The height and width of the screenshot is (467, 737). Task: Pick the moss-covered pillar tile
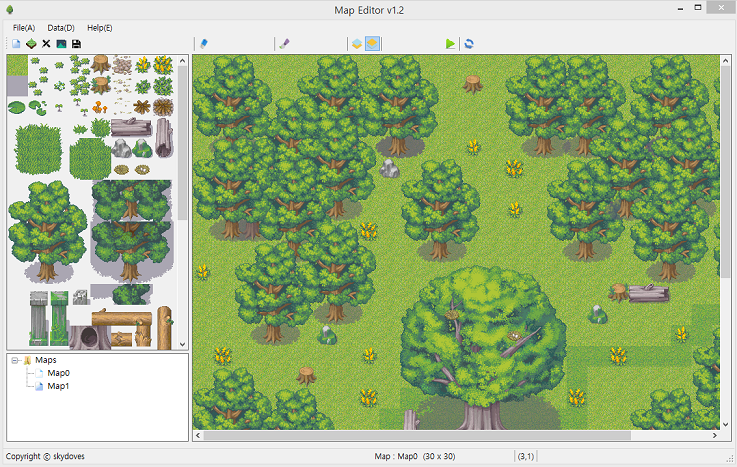tap(59, 318)
